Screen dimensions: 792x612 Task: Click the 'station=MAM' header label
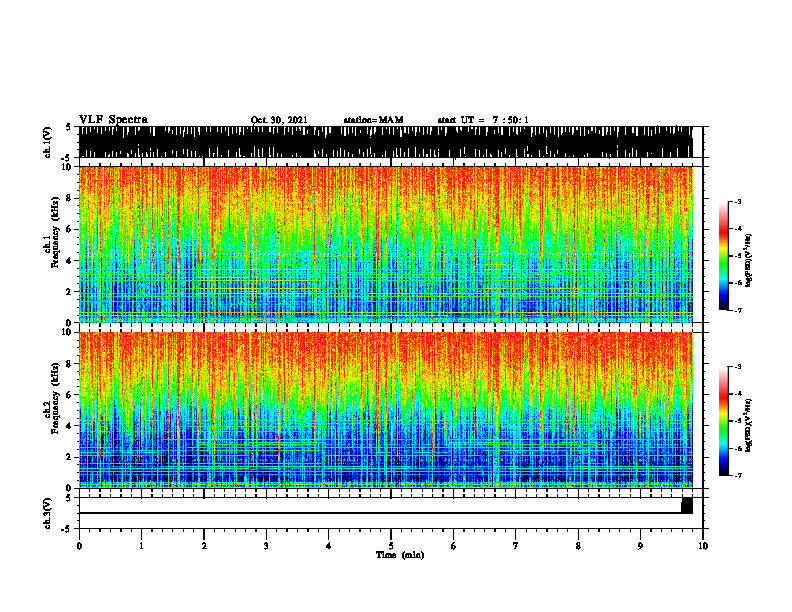pyautogui.click(x=373, y=120)
